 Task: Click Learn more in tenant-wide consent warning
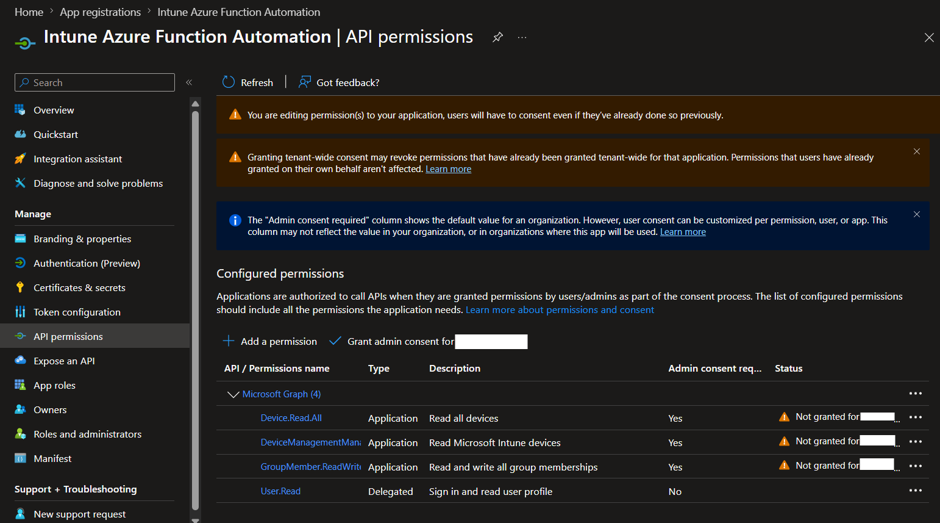click(448, 169)
